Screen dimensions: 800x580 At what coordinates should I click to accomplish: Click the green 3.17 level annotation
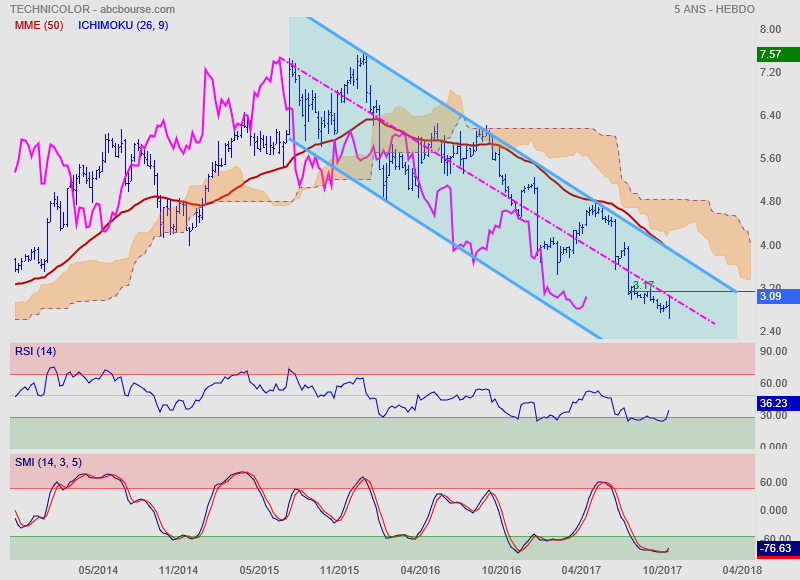click(643, 285)
